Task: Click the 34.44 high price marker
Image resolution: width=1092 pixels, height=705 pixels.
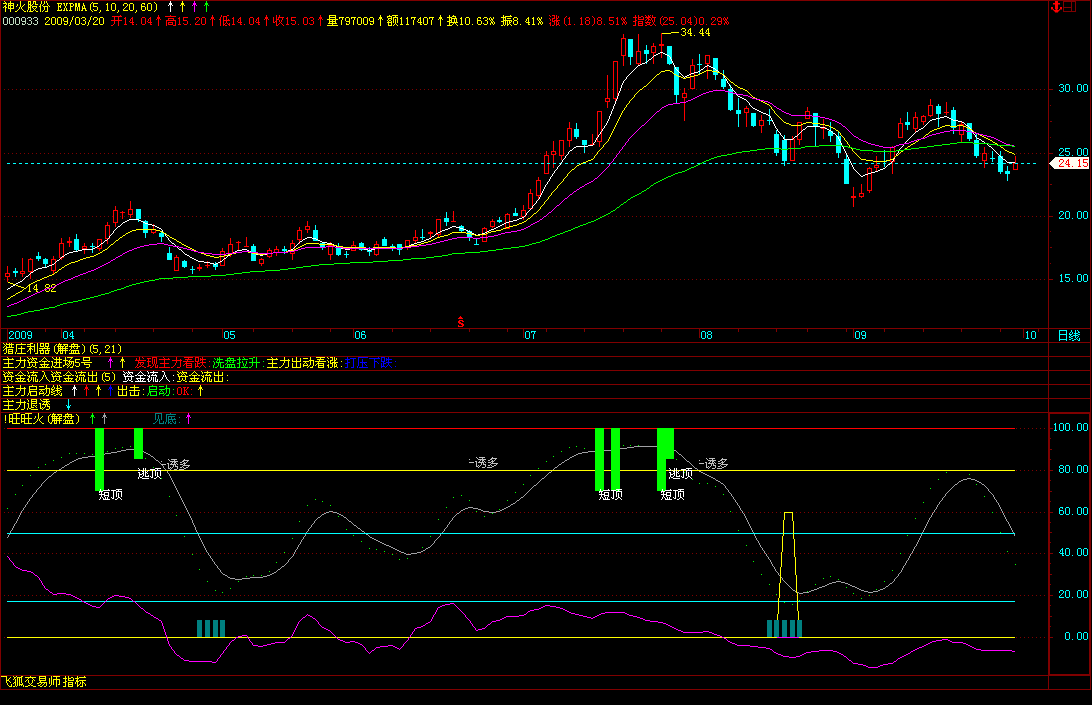Action: click(x=695, y=33)
